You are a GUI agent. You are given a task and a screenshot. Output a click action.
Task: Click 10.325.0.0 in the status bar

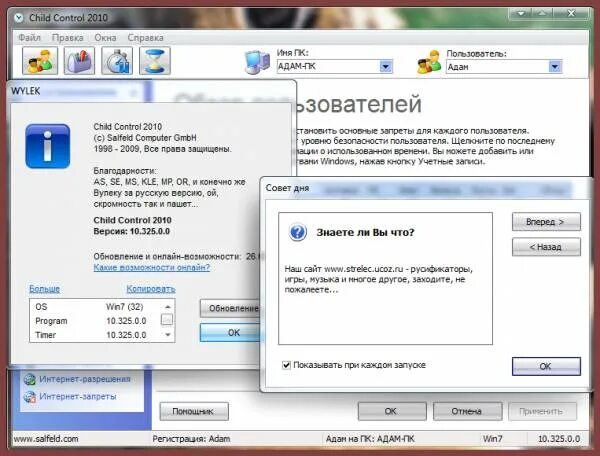559,439
